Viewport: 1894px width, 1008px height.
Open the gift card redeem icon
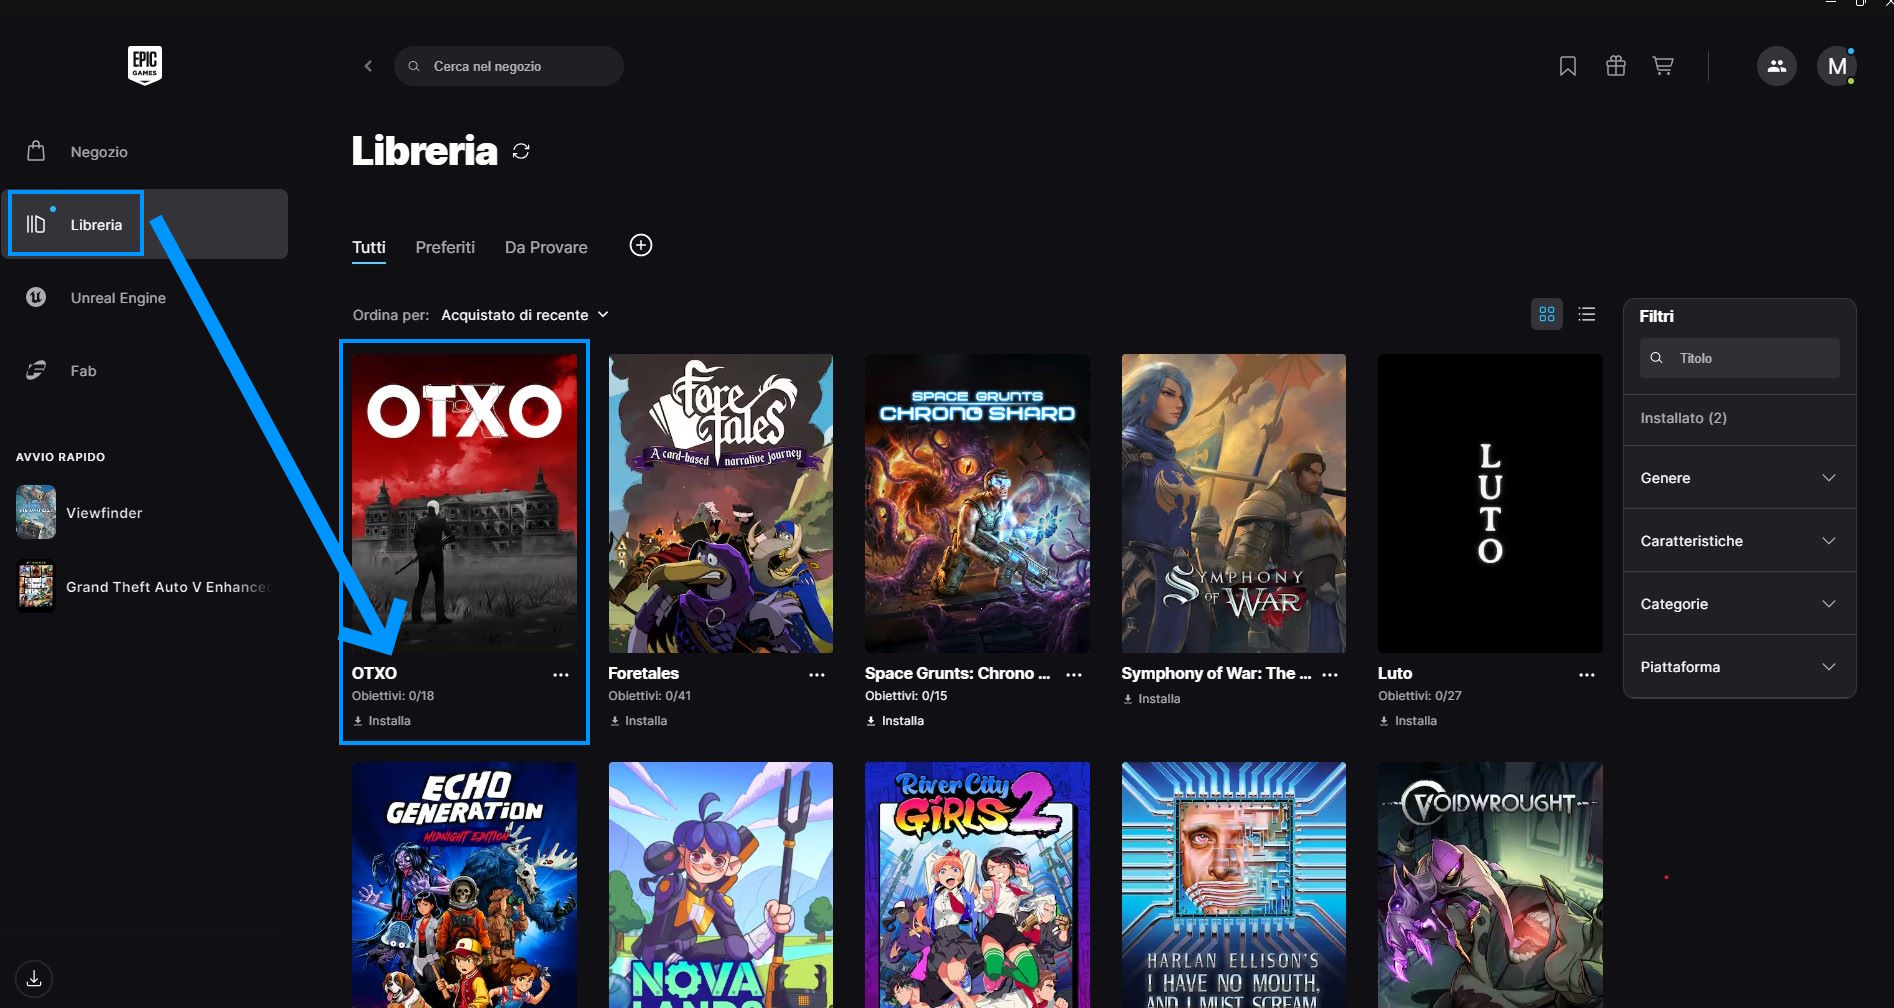click(1616, 66)
